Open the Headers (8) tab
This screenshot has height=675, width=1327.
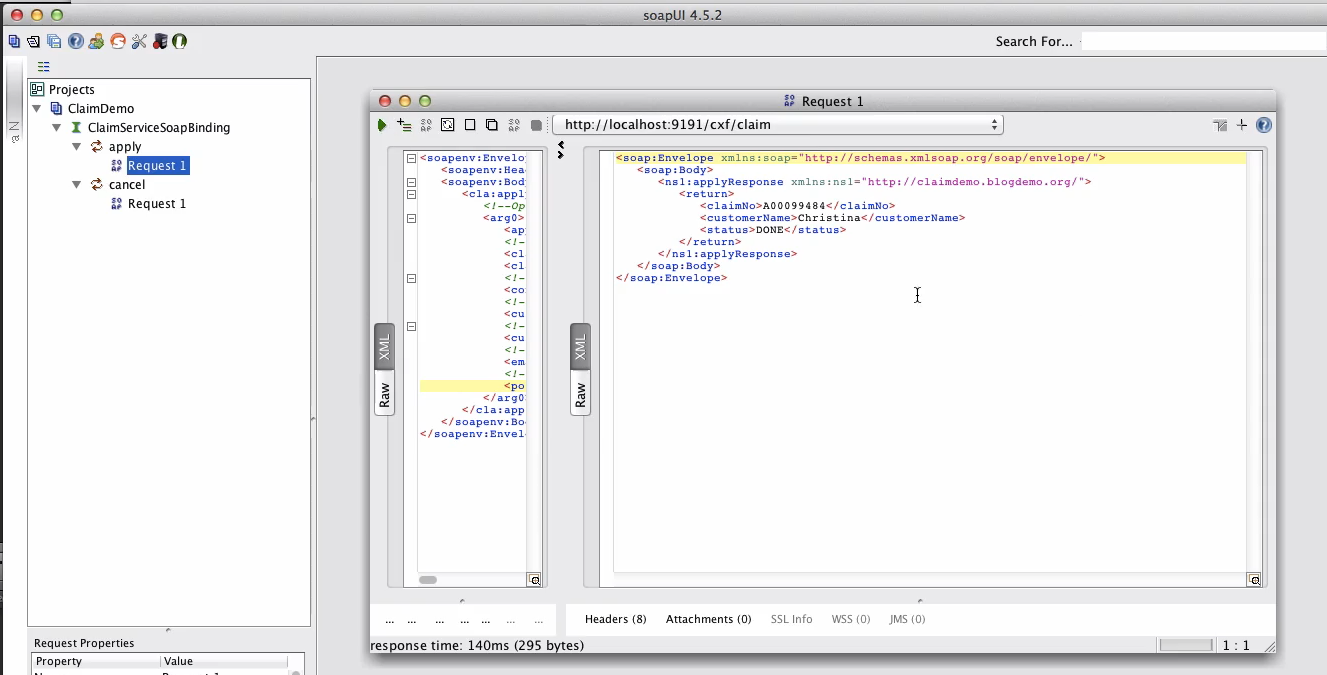coord(616,619)
